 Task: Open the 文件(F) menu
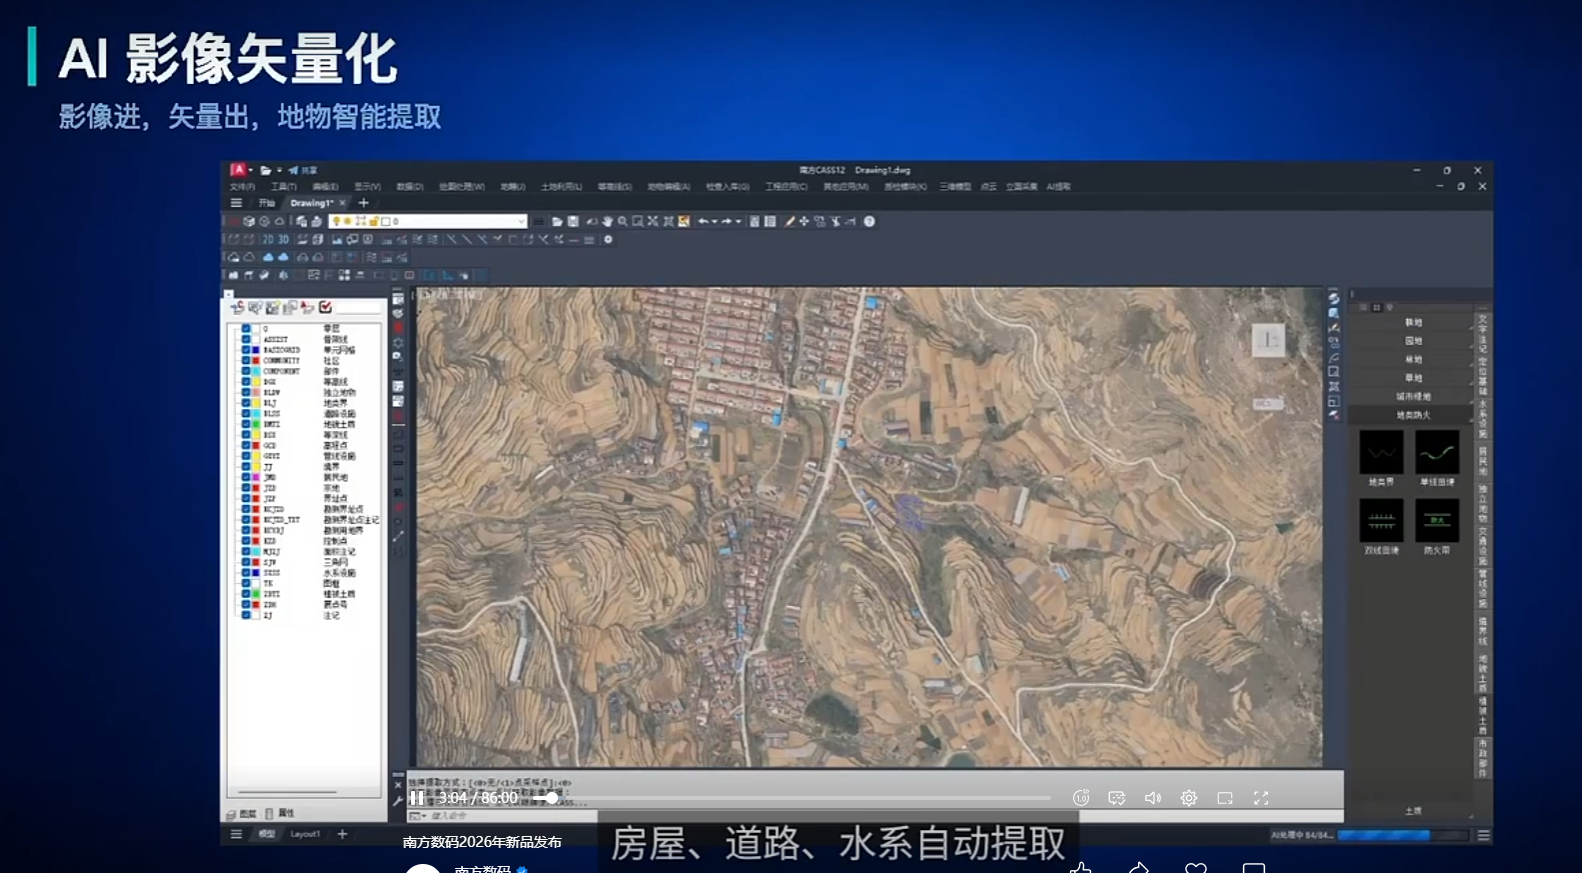(242, 187)
